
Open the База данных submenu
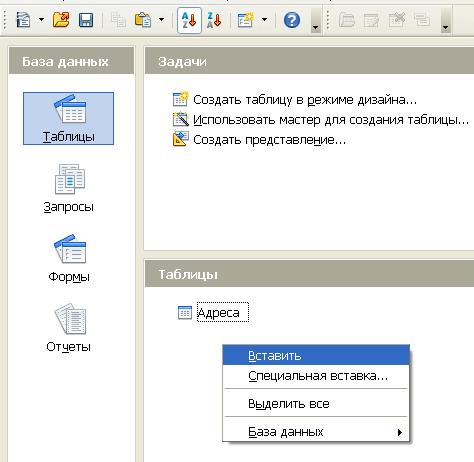(x=316, y=432)
